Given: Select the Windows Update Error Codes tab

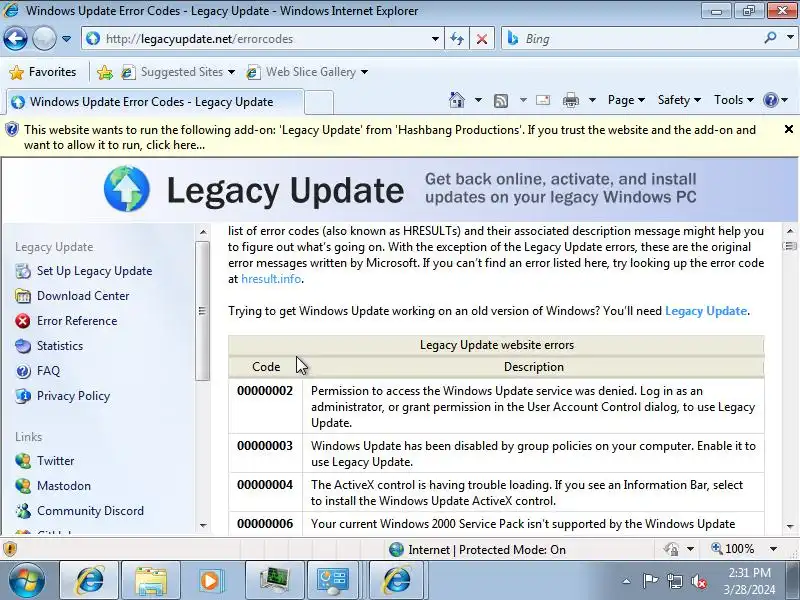Looking at the screenshot, I should pos(153,102).
